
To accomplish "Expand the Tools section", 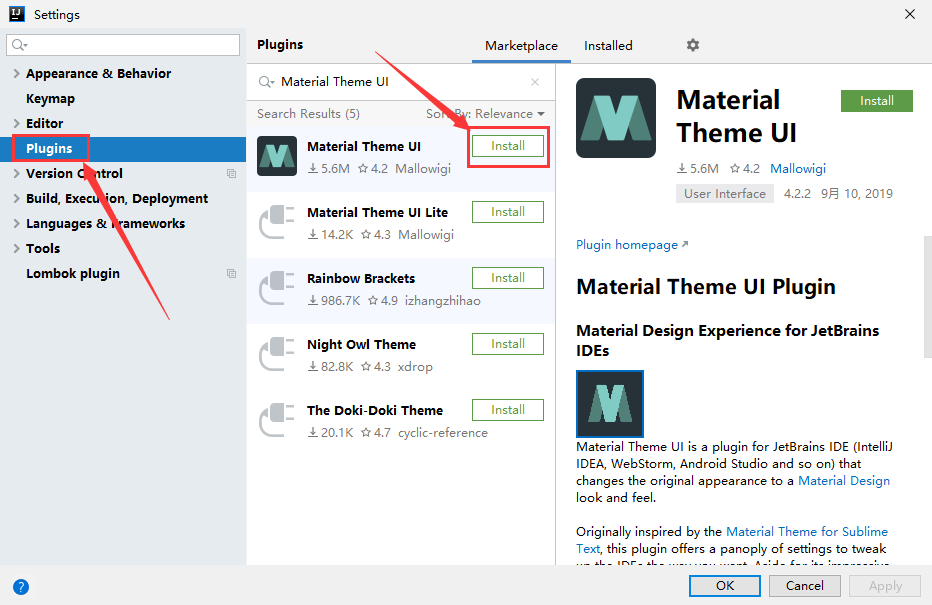I will 16,248.
